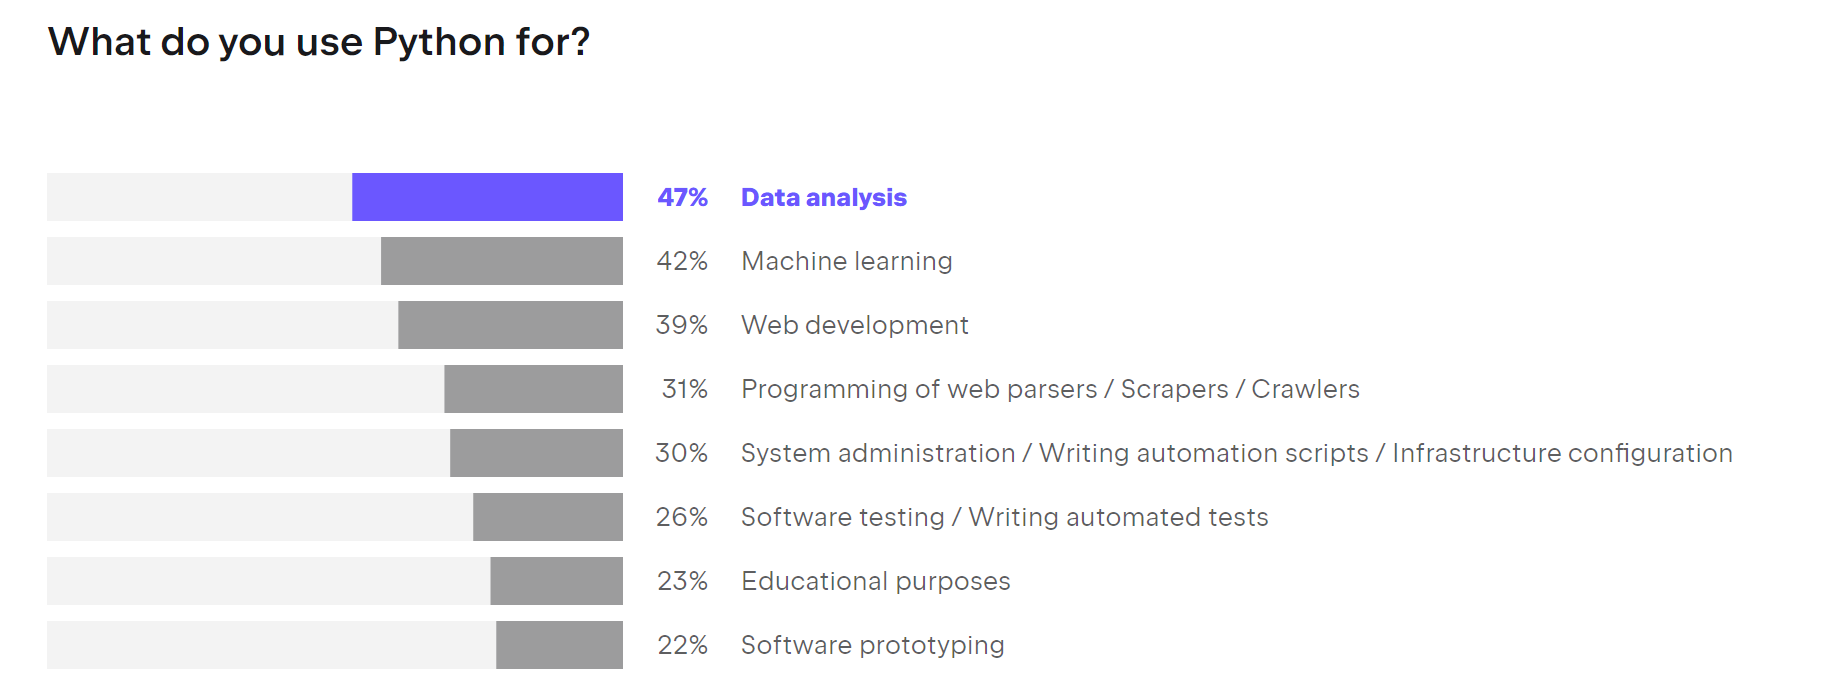Viewport: 1833px width, 694px height.
Task: Select the System administration bar segment
Action: pos(536,453)
